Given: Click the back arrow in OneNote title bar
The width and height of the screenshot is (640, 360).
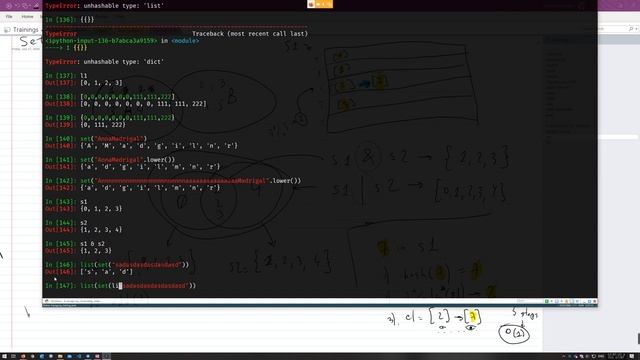Looking at the screenshot, I should click(9, 6).
